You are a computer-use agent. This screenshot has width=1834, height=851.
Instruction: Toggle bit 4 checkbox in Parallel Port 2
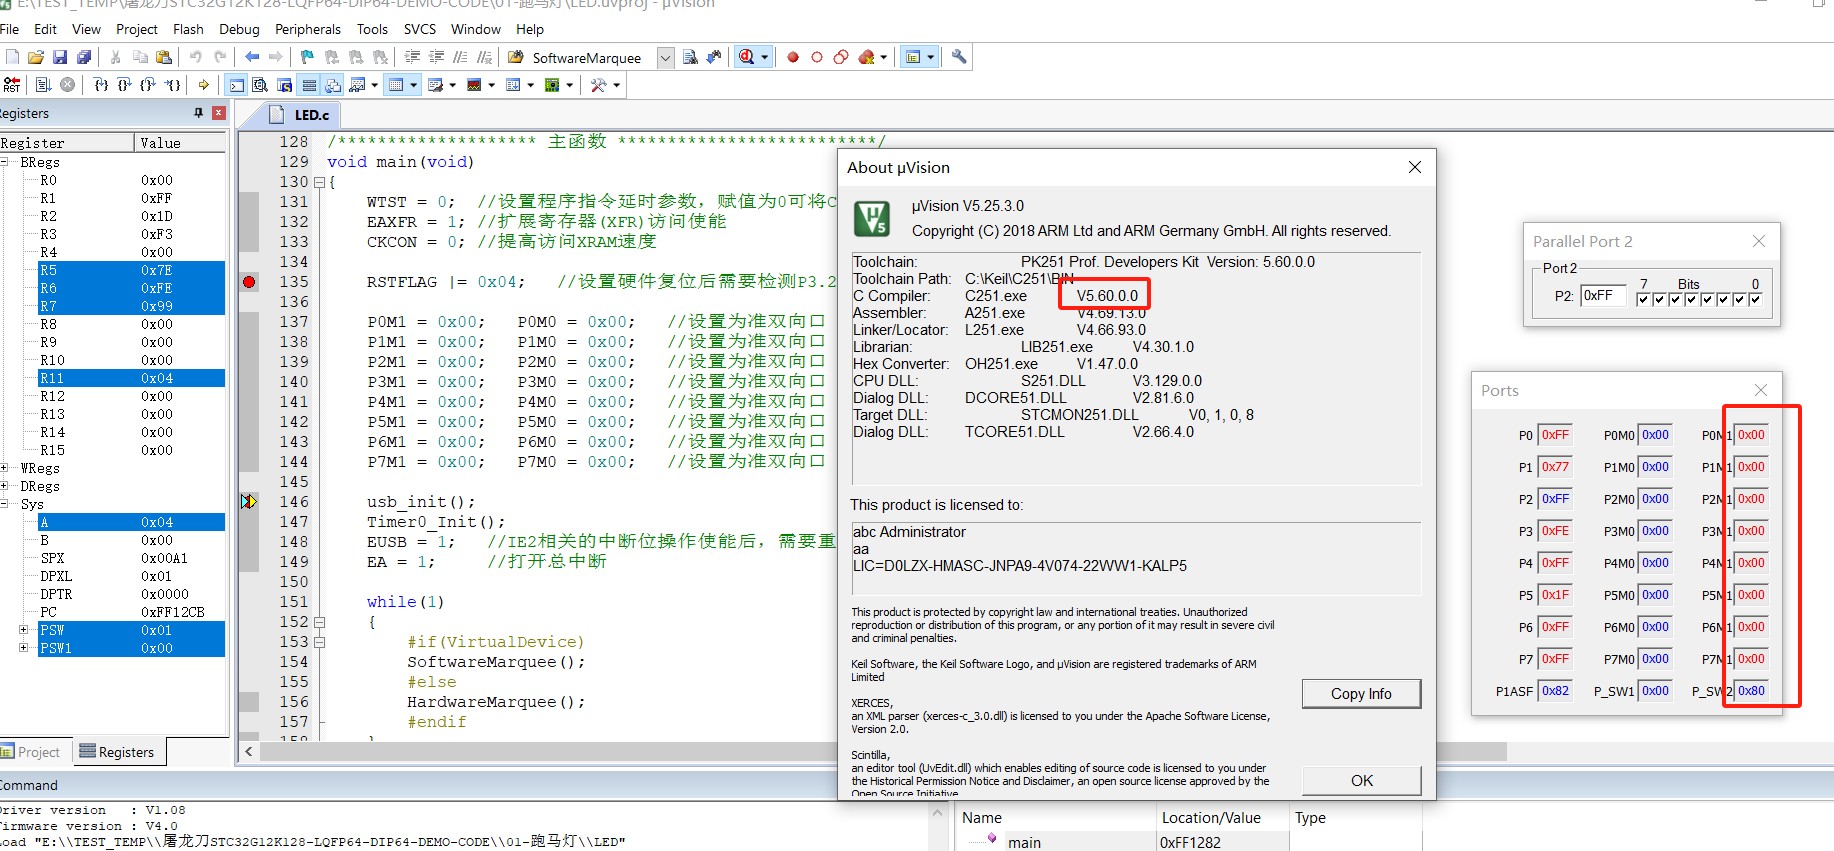[1691, 299]
